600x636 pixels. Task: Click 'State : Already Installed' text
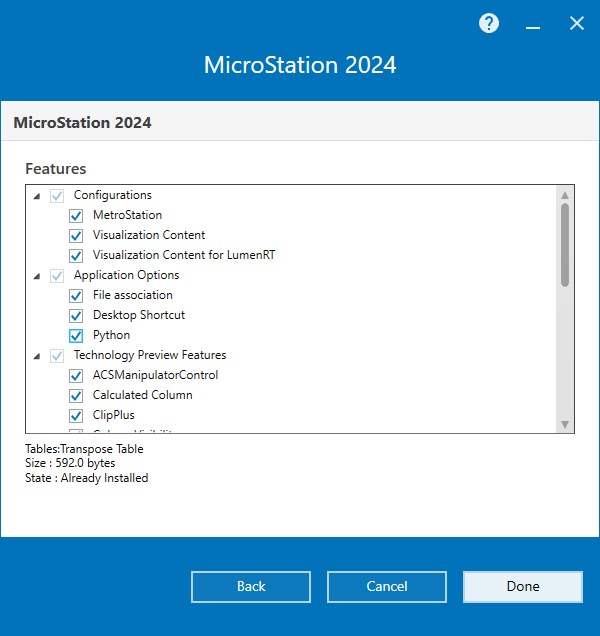[x=86, y=478]
